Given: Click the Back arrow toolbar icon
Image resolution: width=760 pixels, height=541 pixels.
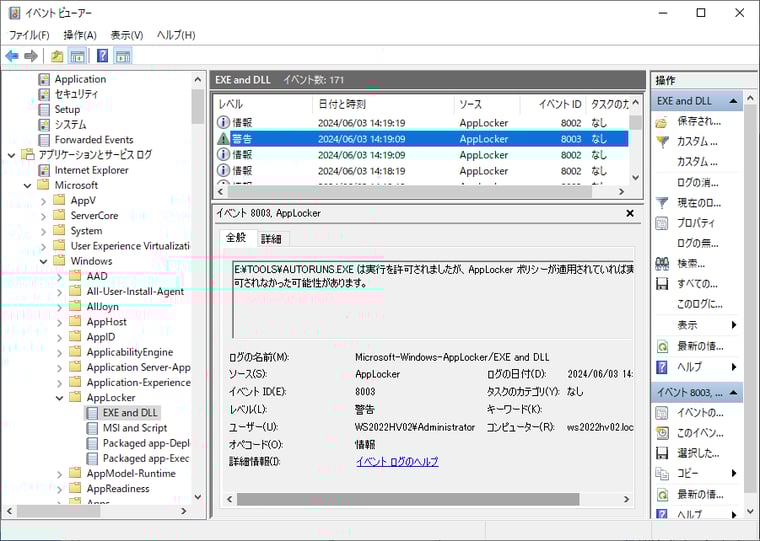Looking at the screenshot, I should (x=12, y=56).
